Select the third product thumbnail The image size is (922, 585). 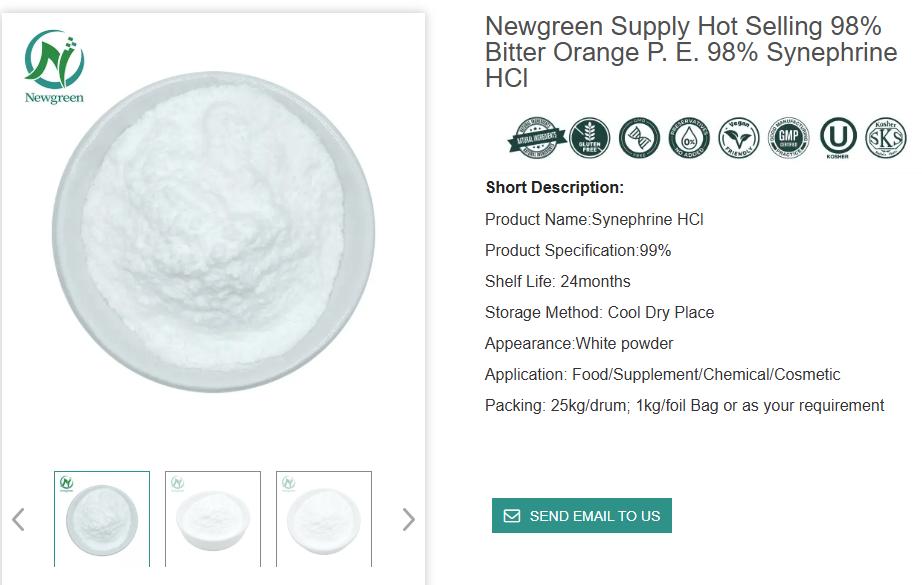(x=324, y=519)
